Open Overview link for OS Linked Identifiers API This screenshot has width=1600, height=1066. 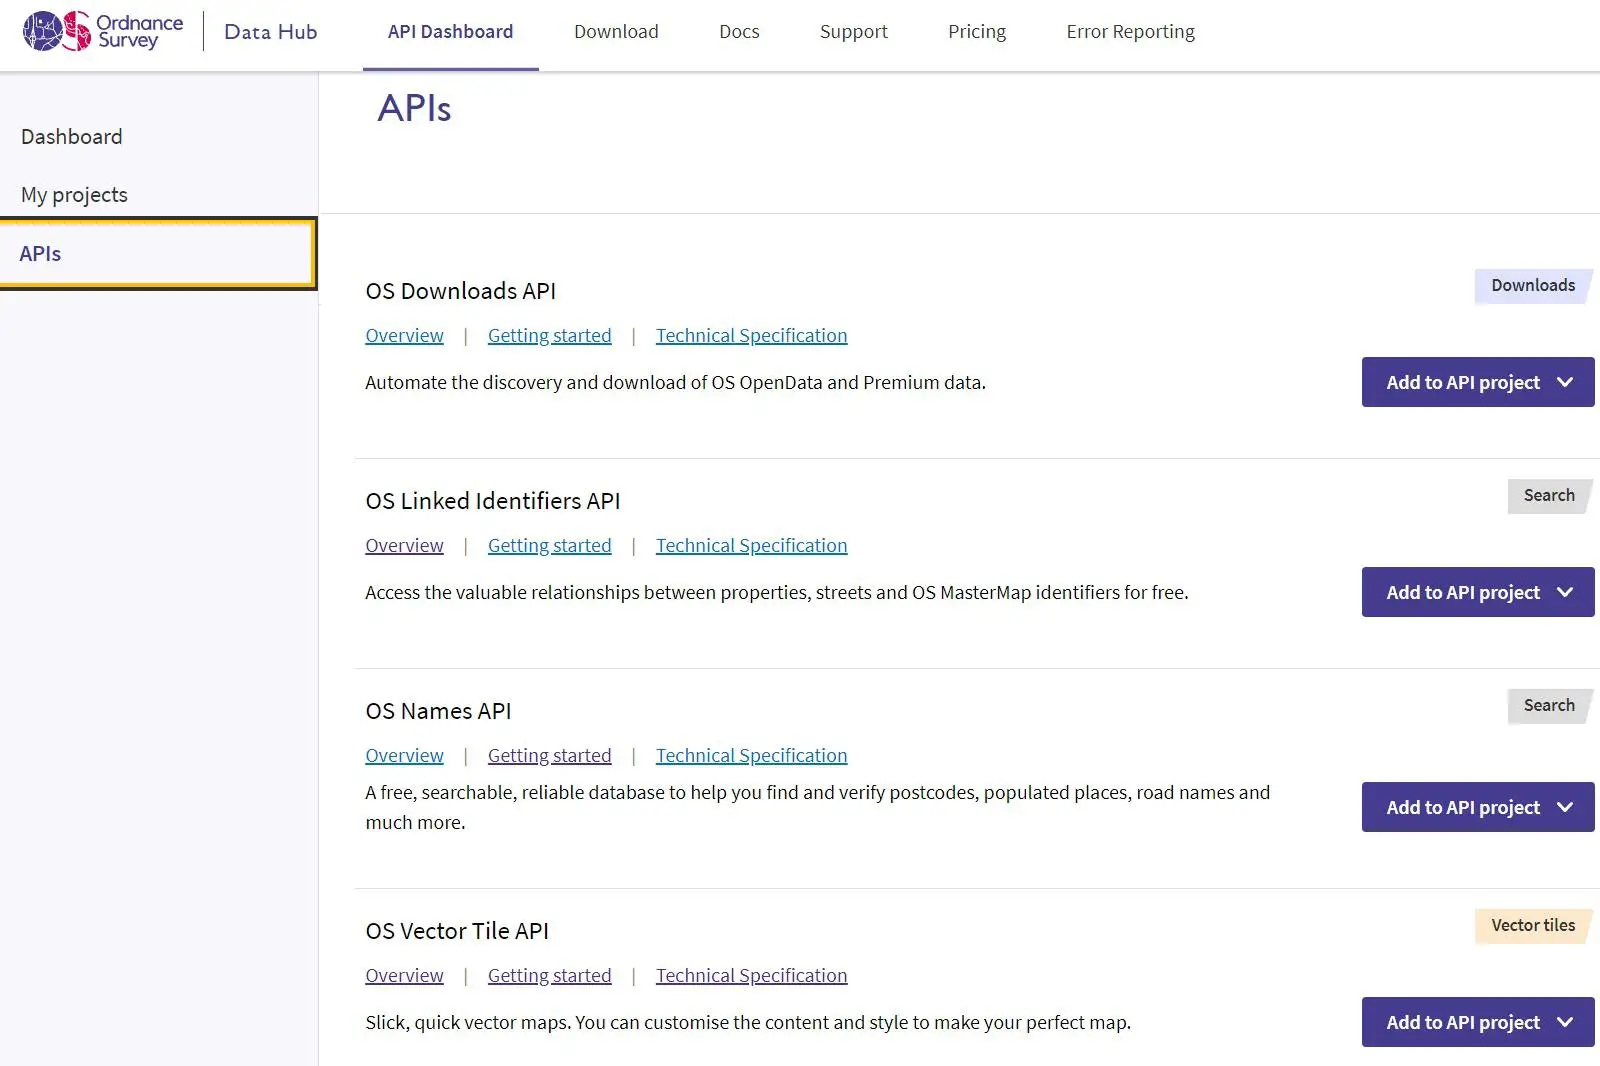coord(404,546)
